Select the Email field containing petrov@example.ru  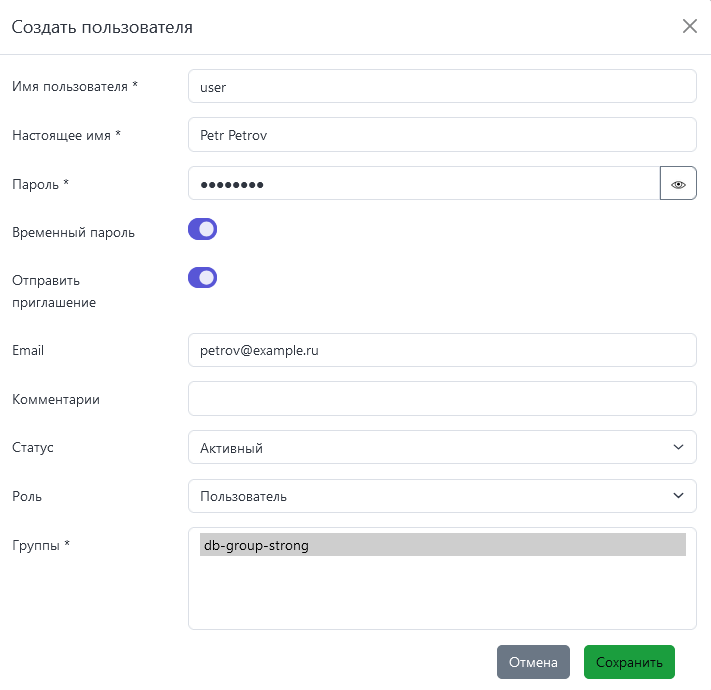click(x=441, y=351)
